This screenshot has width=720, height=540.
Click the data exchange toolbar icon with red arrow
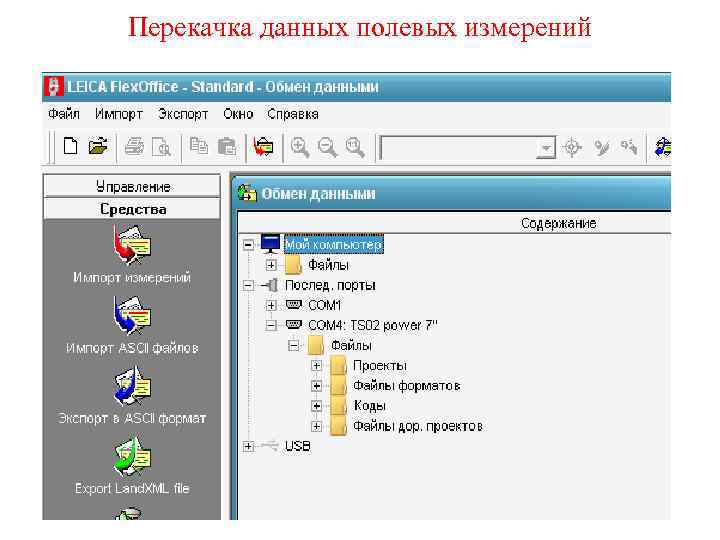(x=264, y=147)
